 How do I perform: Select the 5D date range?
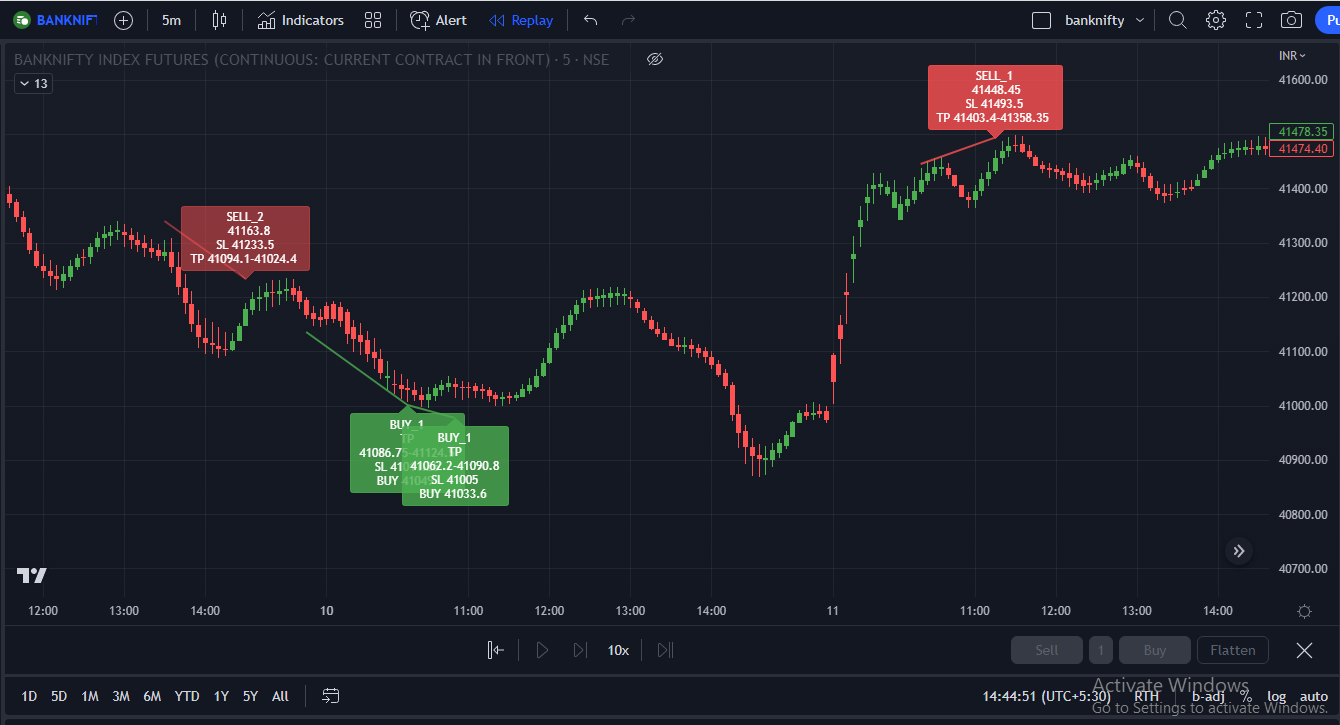point(59,696)
